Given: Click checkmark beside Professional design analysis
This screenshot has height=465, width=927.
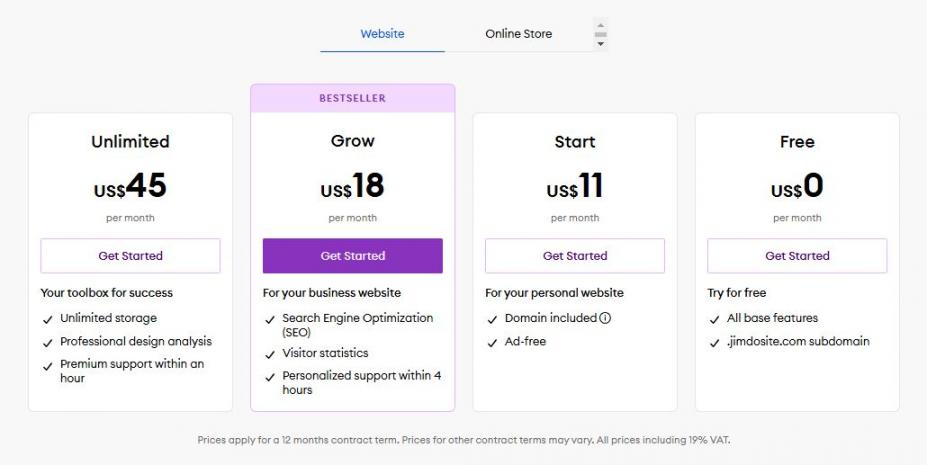Looking at the screenshot, I should coord(48,342).
